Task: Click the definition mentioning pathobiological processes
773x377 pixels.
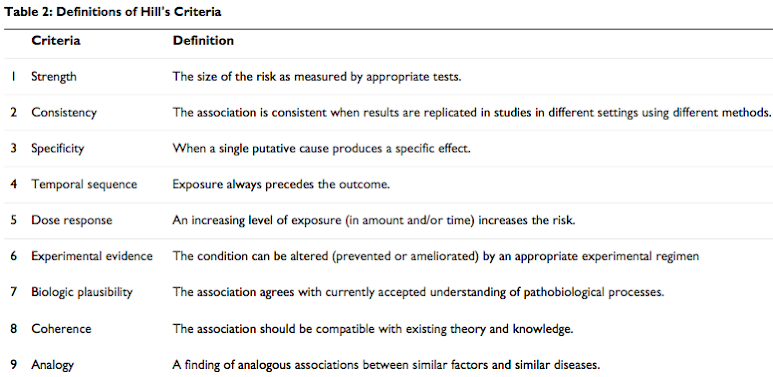Action: point(418,292)
